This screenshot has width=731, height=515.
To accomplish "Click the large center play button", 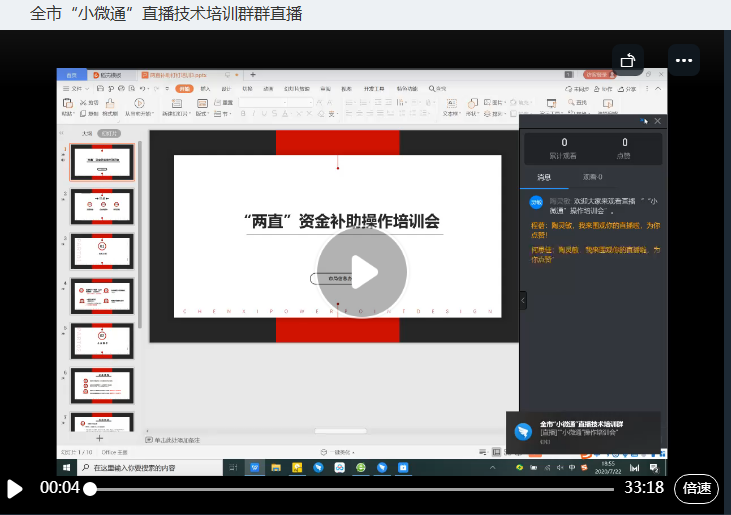I will (x=362, y=272).
